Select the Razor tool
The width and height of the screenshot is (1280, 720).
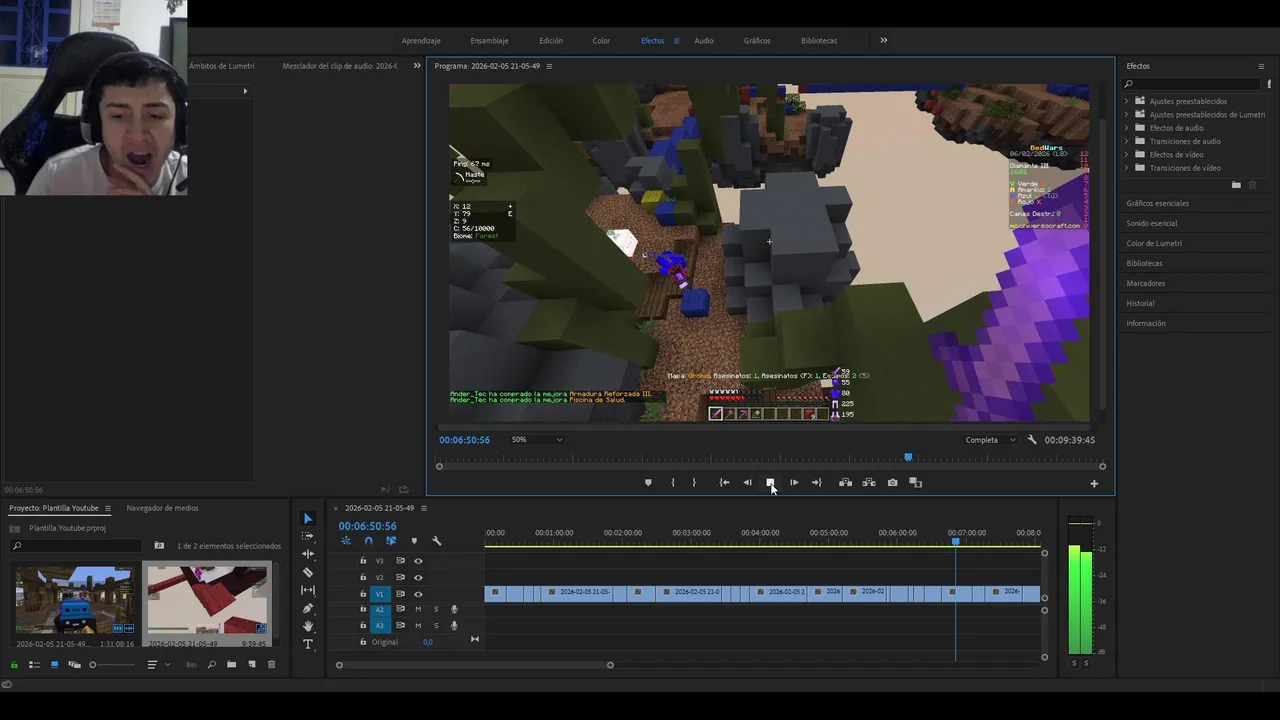(x=308, y=572)
